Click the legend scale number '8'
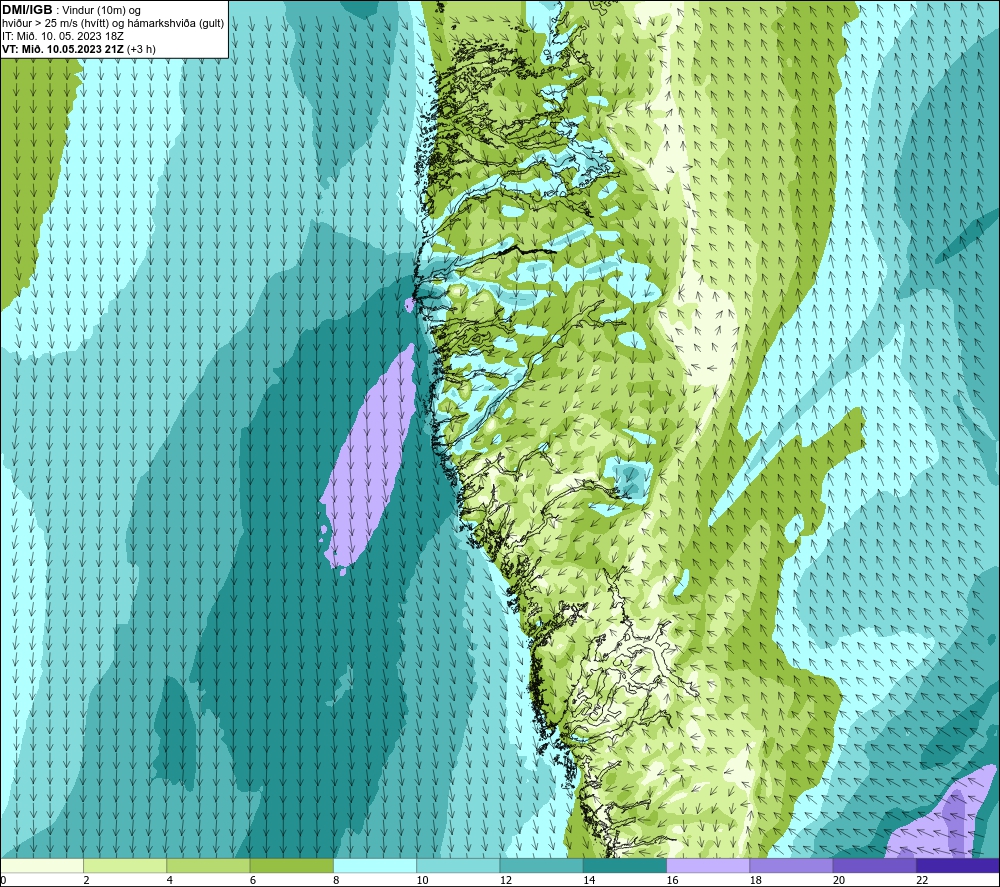The width and height of the screenshot is (1000, 887). 336,880
